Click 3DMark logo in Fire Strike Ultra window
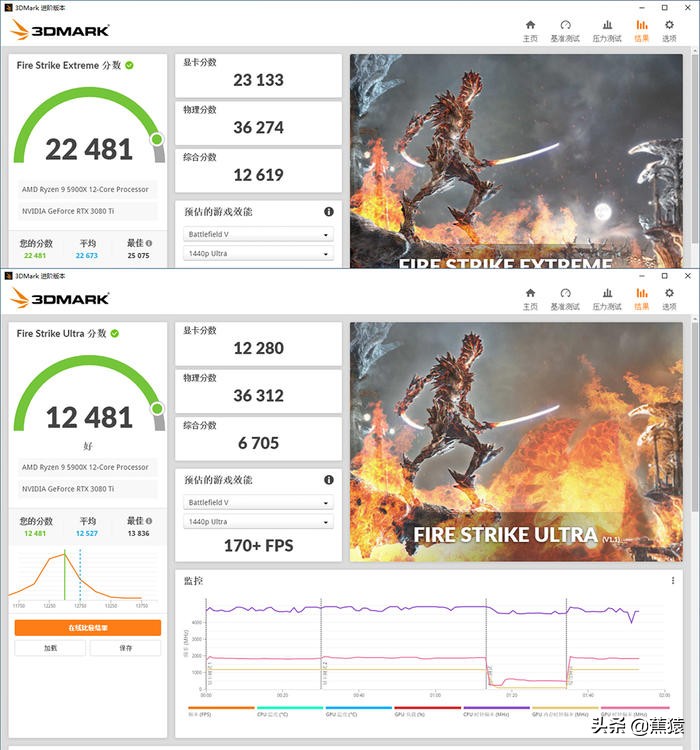The image size is (700, 750). pyautogui.click(x=60, y=298)
